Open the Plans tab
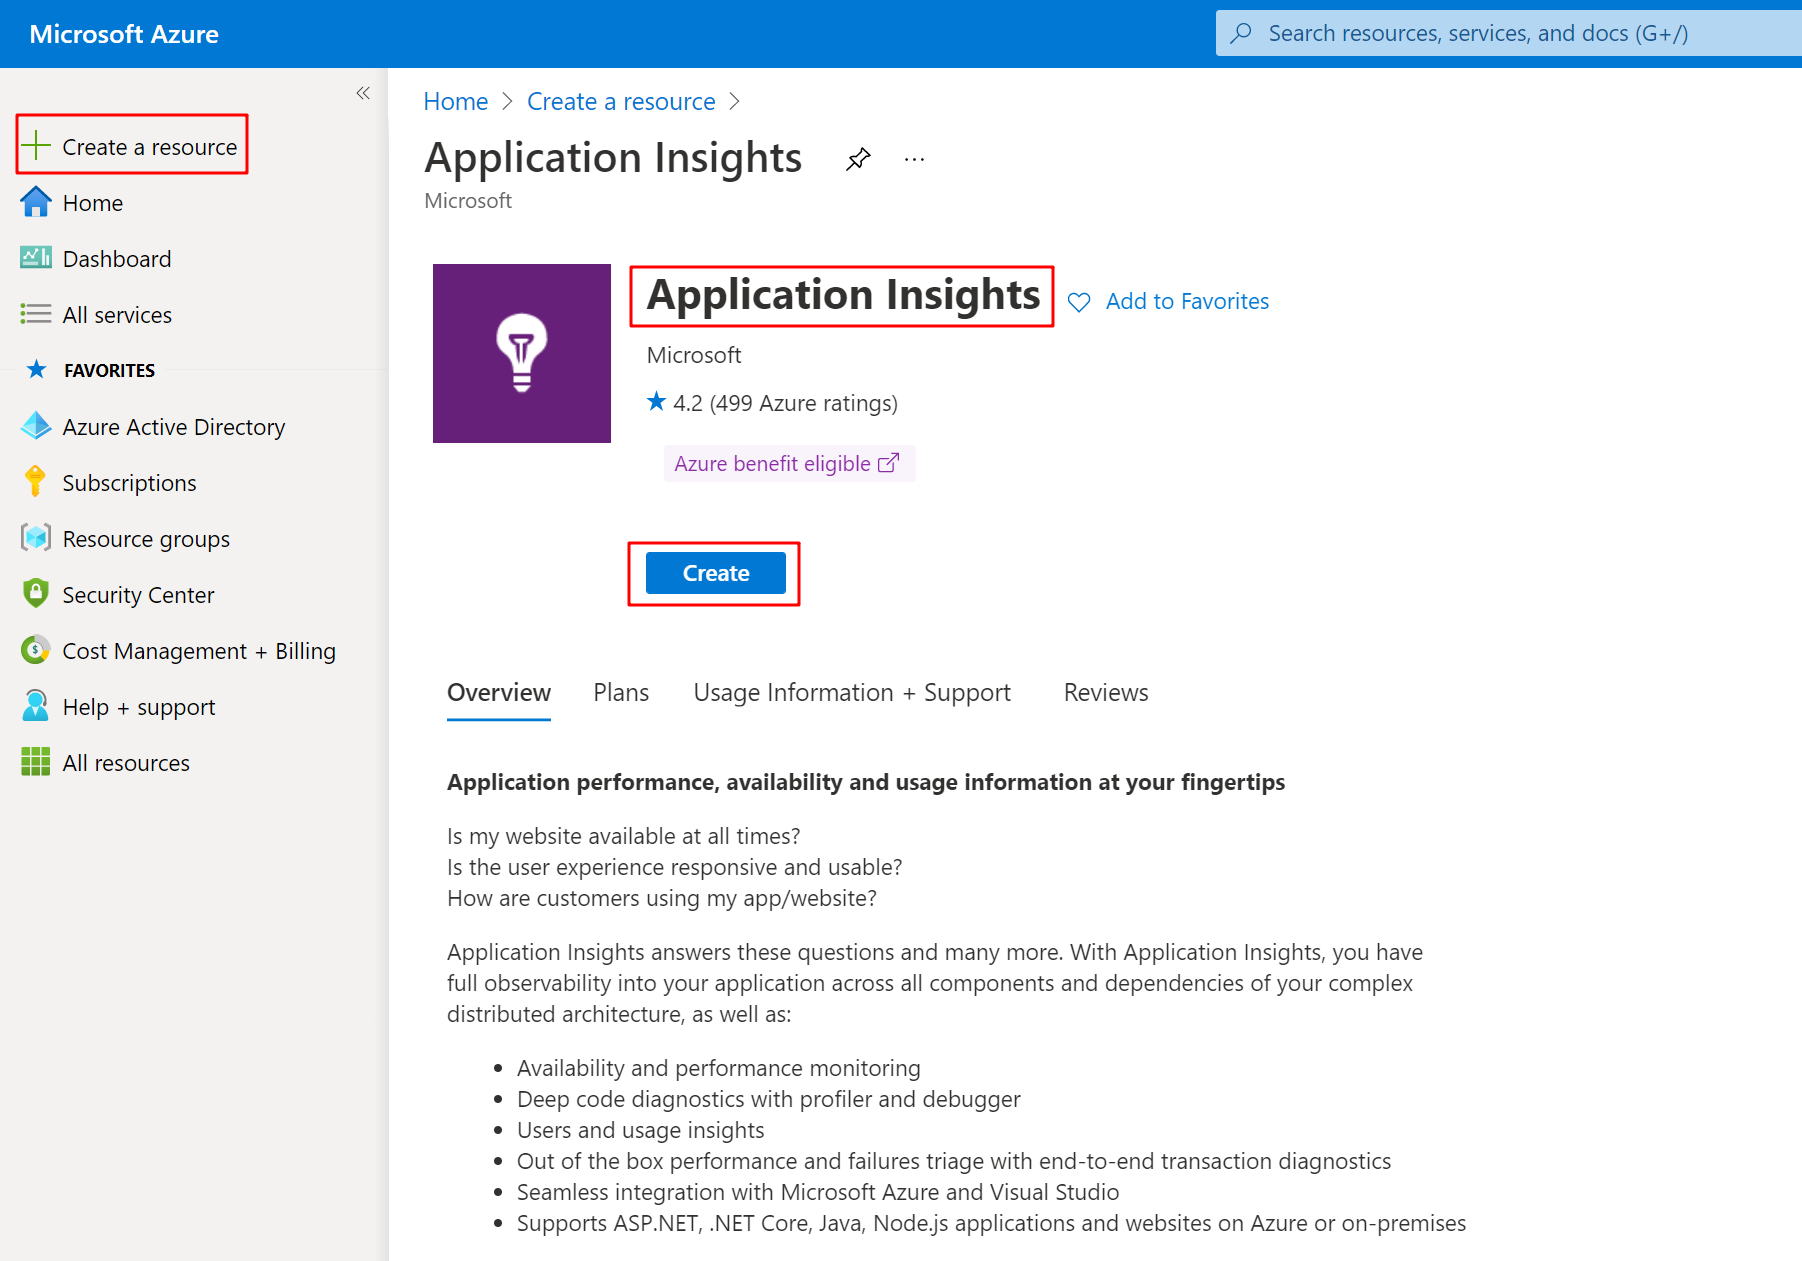1802x1261 pixels. (620, 692)
